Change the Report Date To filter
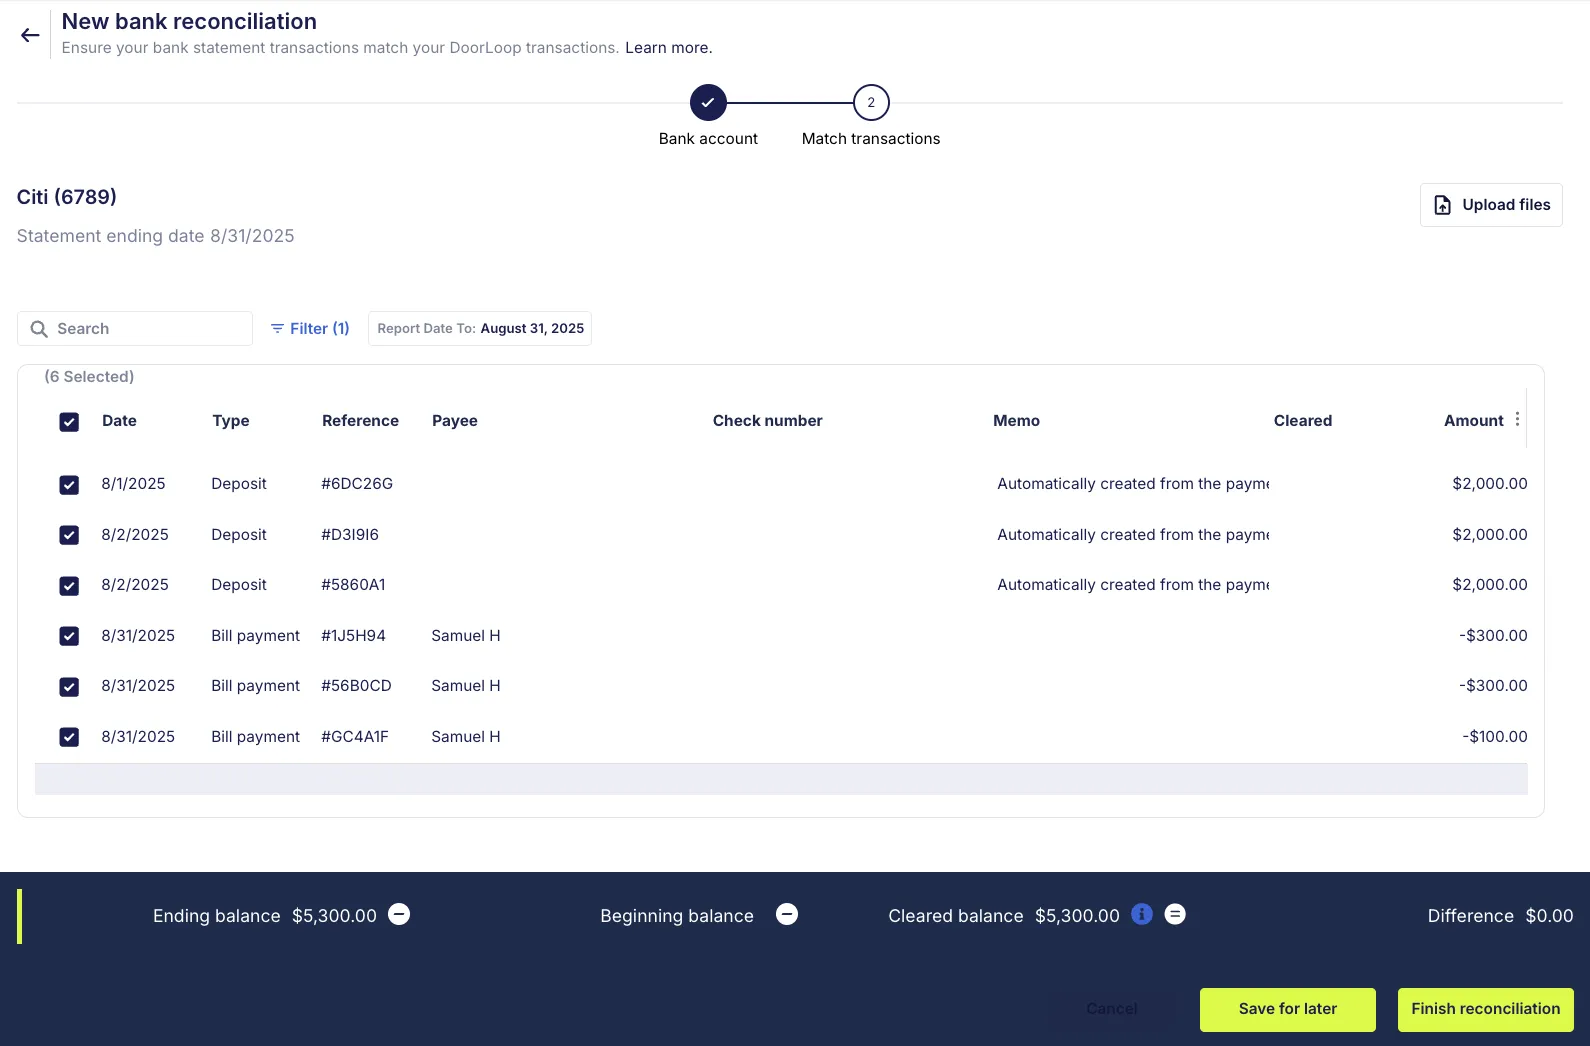Screen dimensions: 1590x1046 tap(480, 328)
